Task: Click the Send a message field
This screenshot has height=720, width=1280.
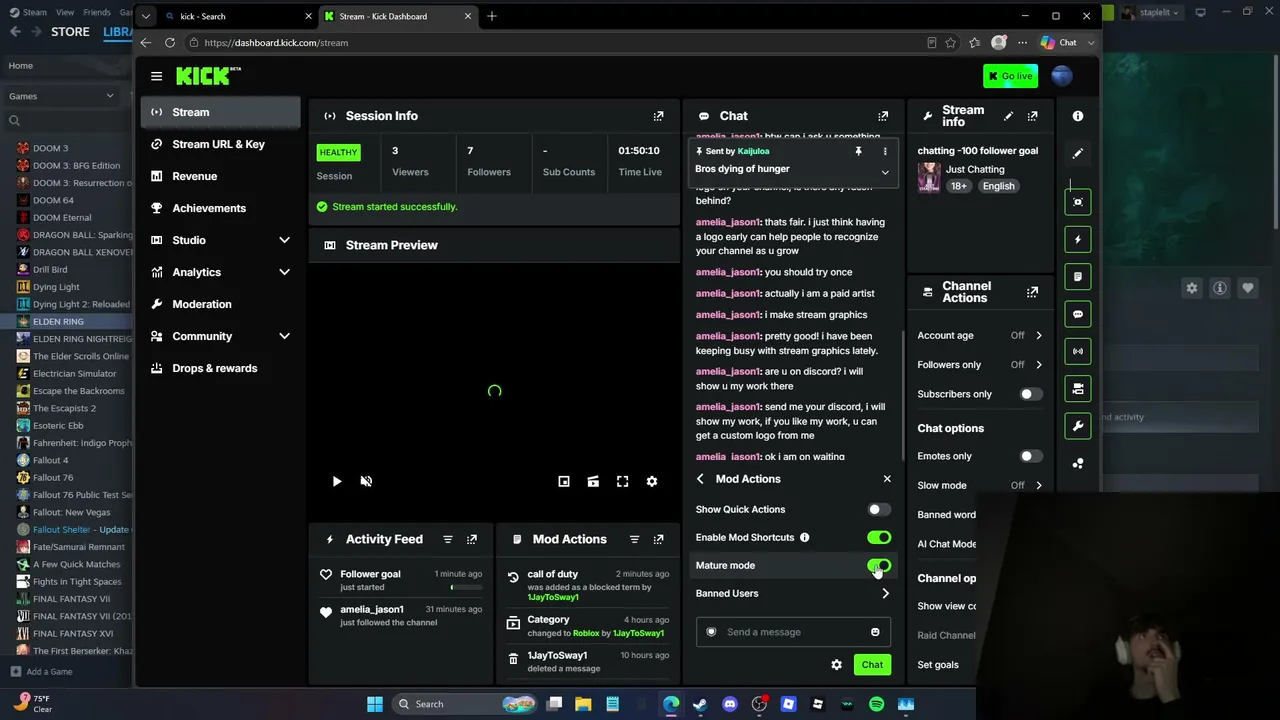Action: click(x=793, y=632)
